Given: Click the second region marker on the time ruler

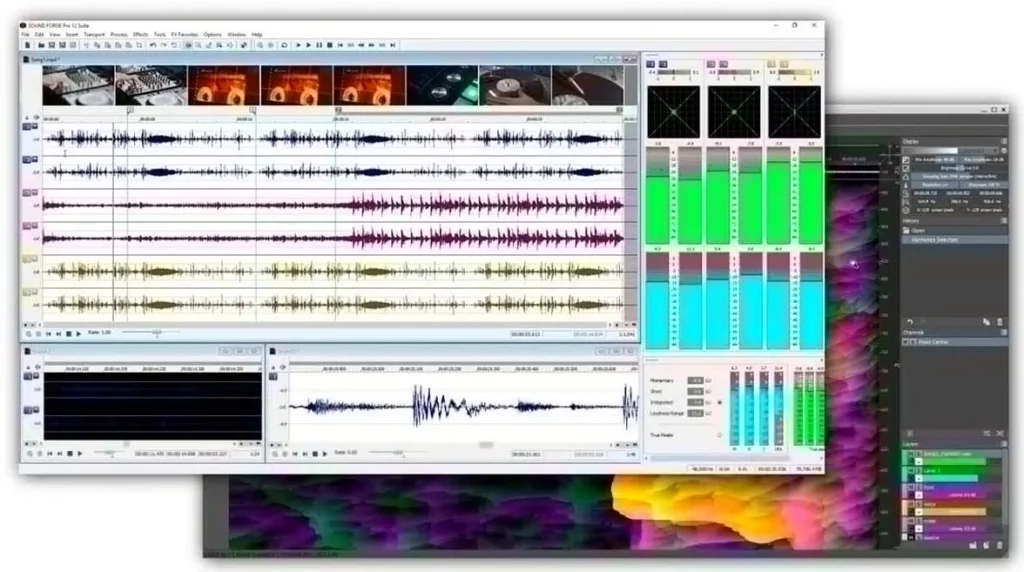Looking at the screenshot, I should click(253, 110).
